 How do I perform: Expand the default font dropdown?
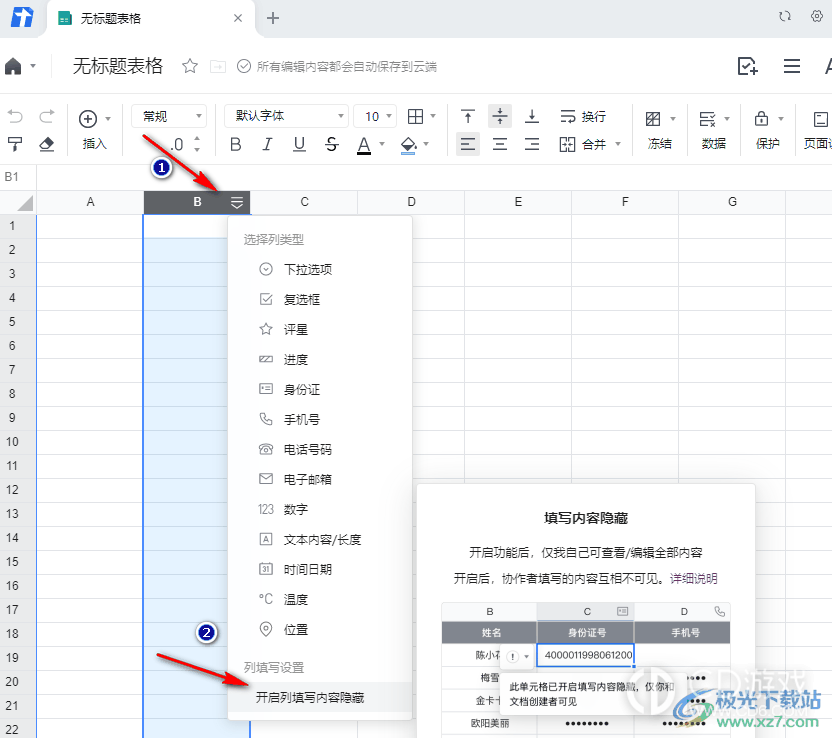tap(286, 117)
